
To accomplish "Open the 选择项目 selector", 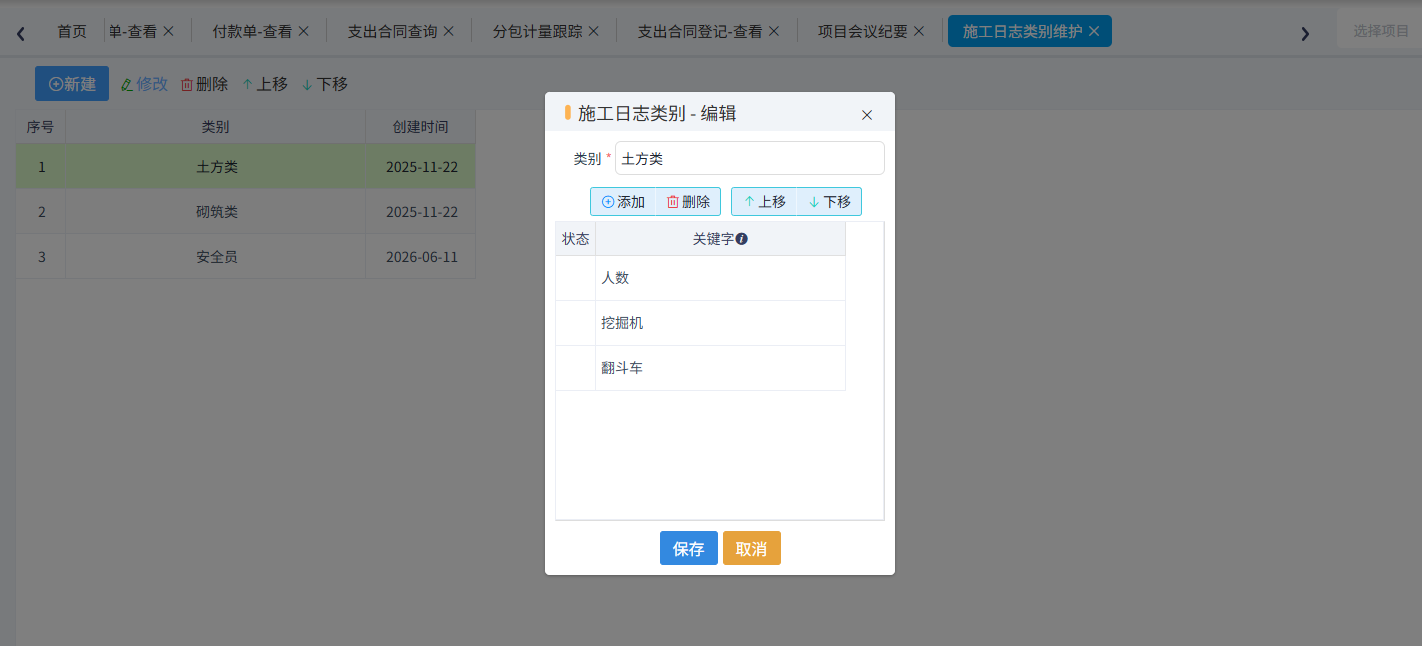I will pyautogui.click(x=1380, y=31).
